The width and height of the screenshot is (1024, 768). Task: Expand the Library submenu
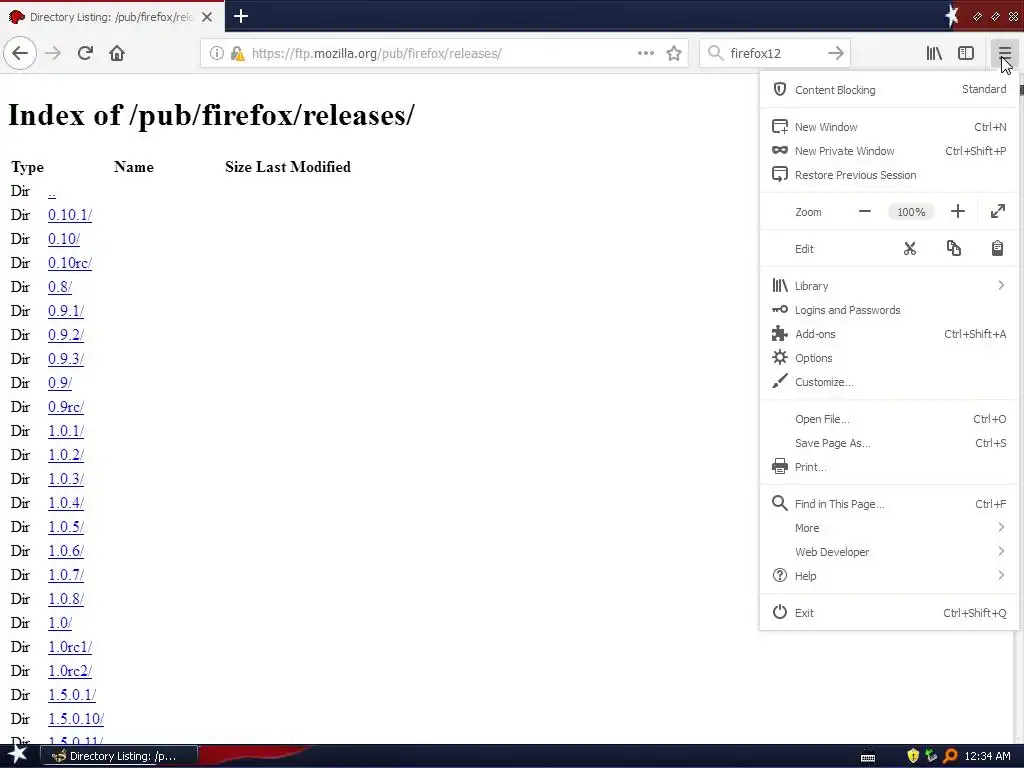click(889, 285)
